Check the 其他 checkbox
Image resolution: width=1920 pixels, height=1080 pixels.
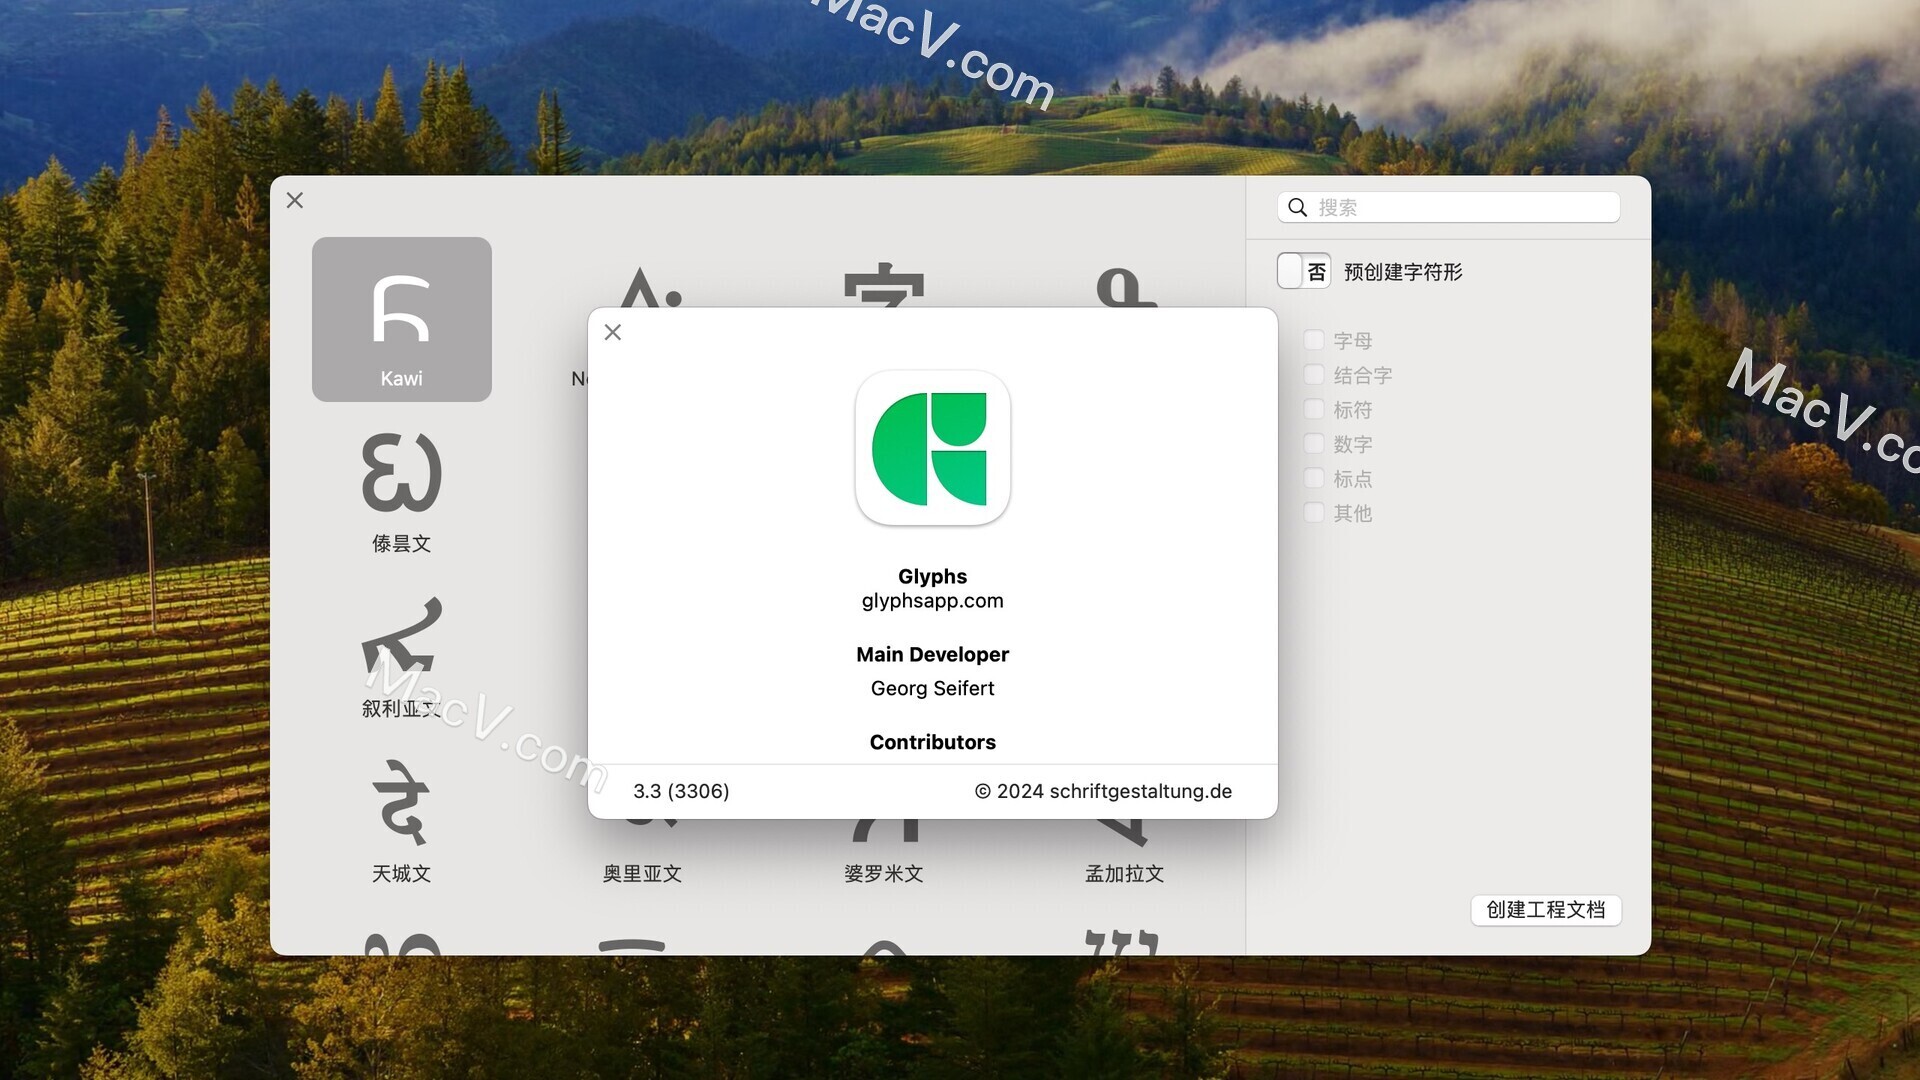[1314, 513]
